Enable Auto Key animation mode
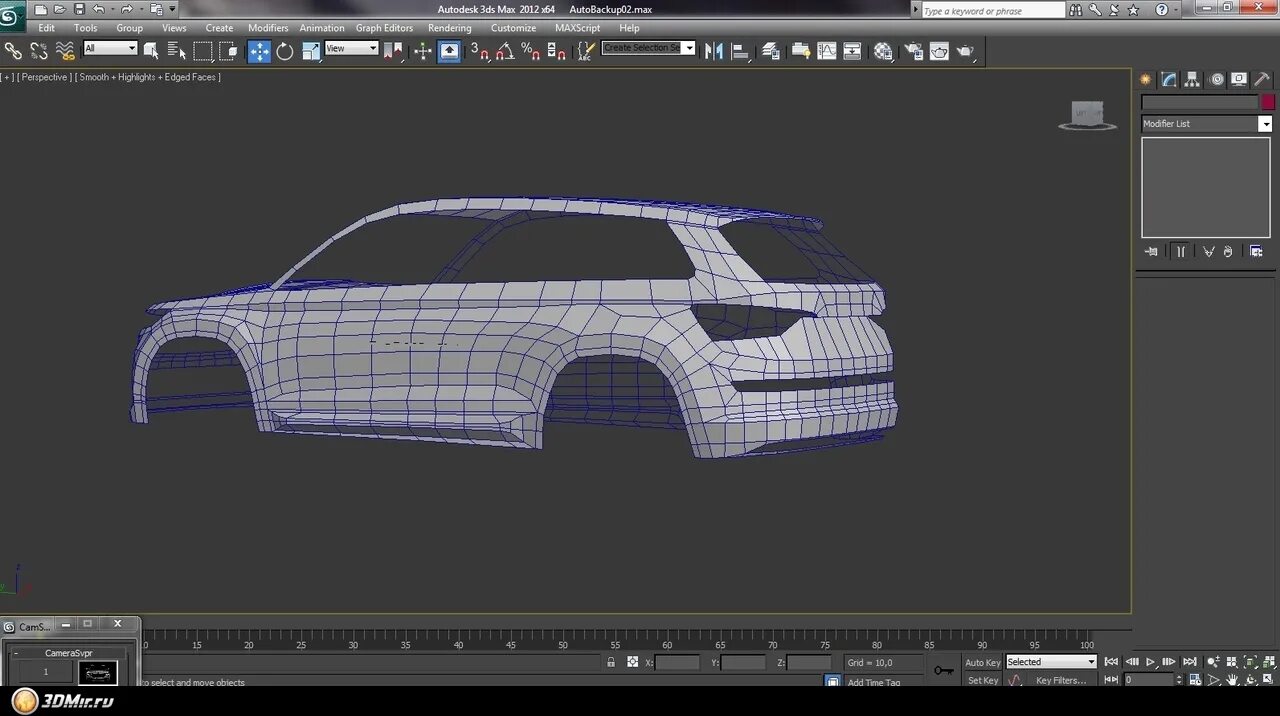 pos(982,662)
